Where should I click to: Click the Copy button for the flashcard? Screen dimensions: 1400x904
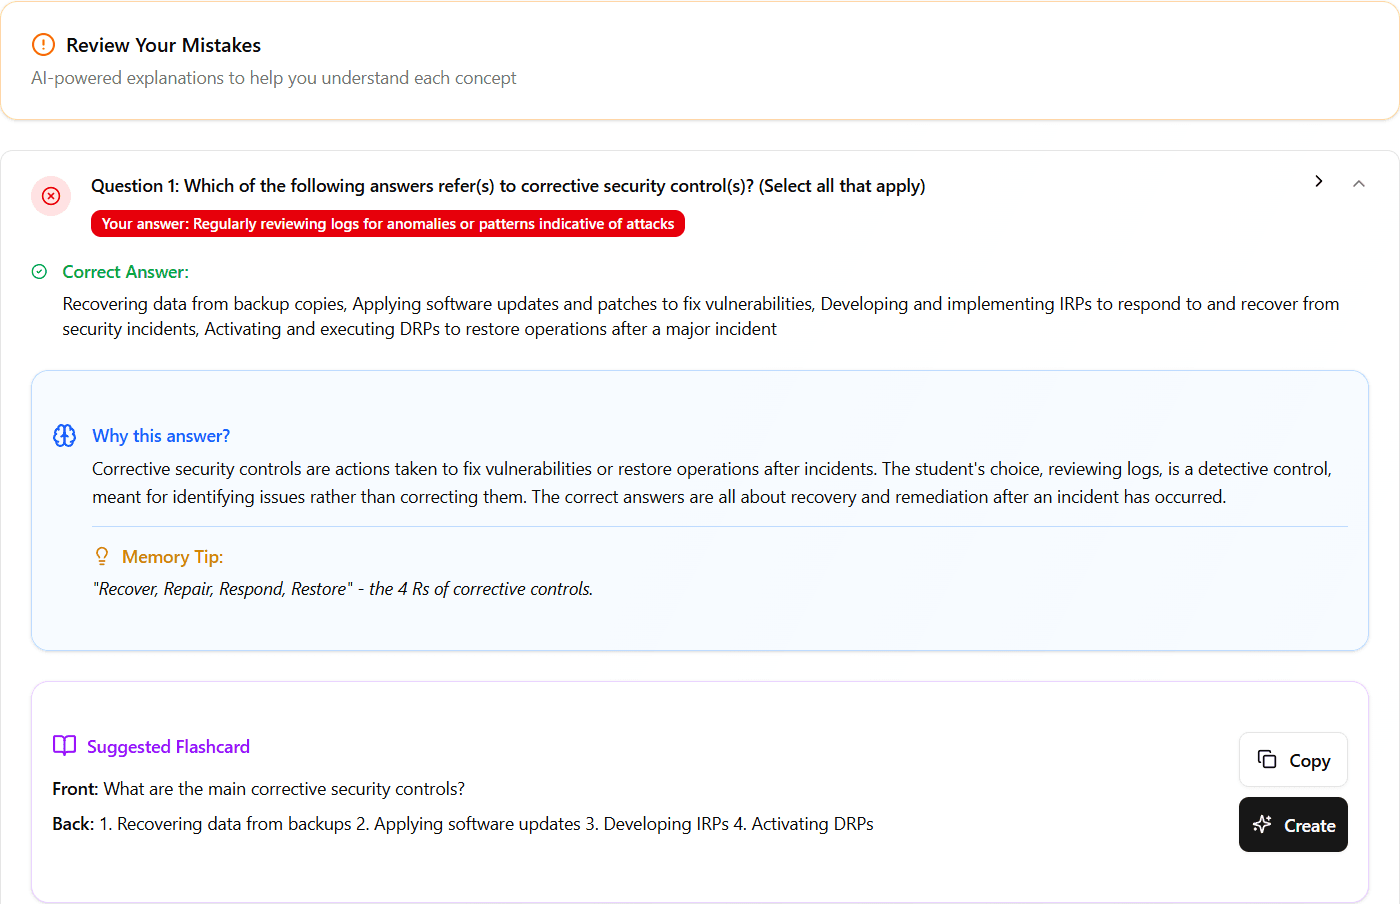[x=1293, y=760]
